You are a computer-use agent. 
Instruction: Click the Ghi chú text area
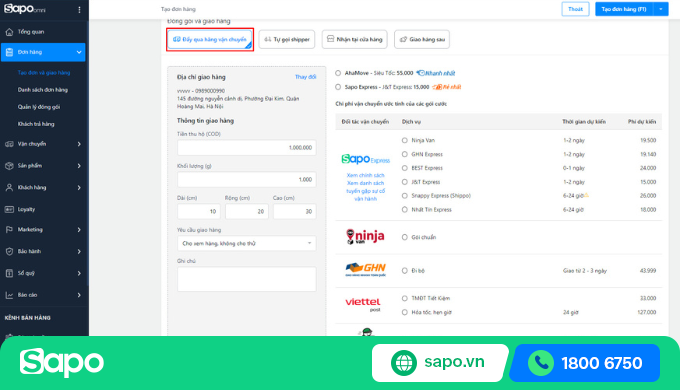point(247,279)
